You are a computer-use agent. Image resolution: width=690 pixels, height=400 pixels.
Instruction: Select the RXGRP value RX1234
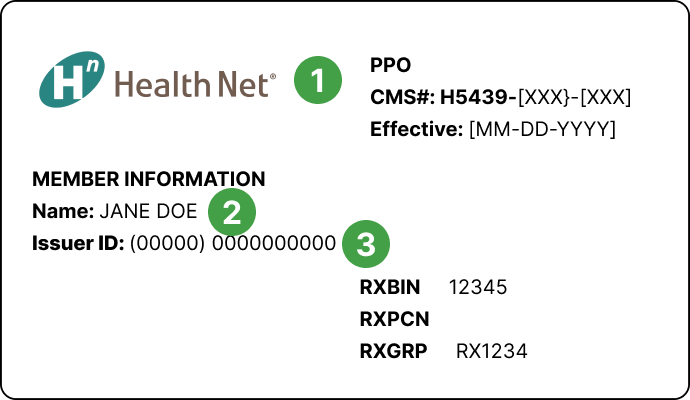tap(492, 351)
